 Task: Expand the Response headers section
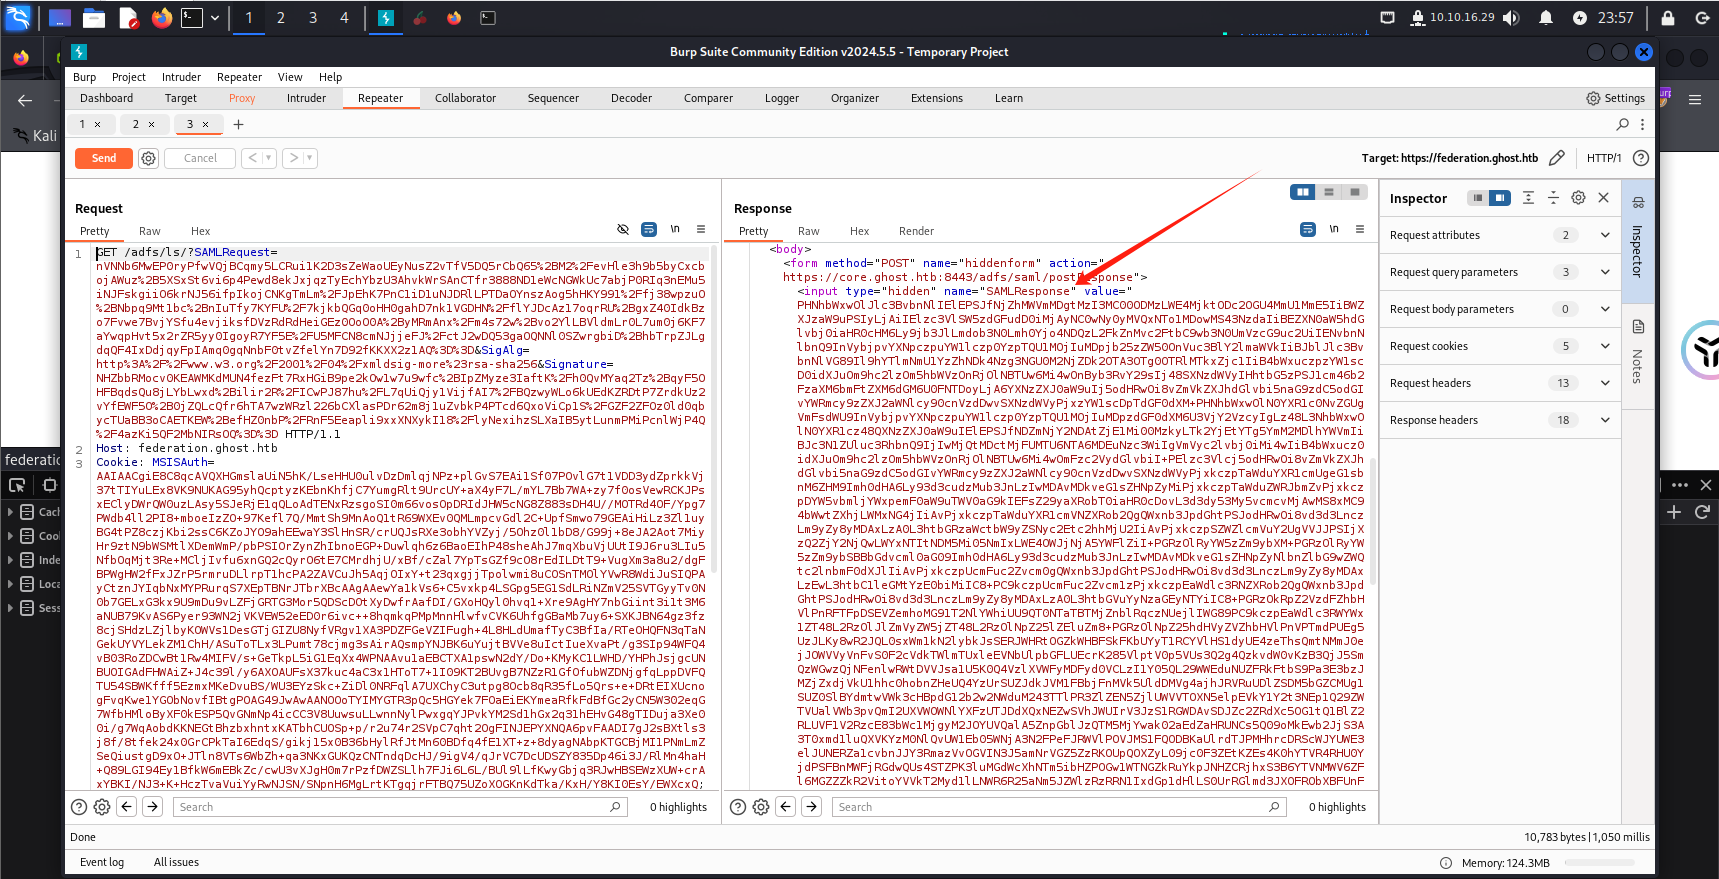[1605, 420]
